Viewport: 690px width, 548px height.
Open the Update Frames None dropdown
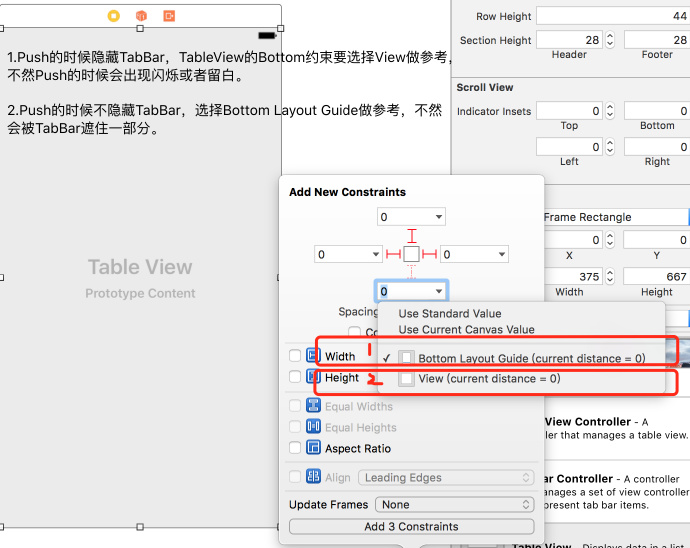(x=455, y=504)
